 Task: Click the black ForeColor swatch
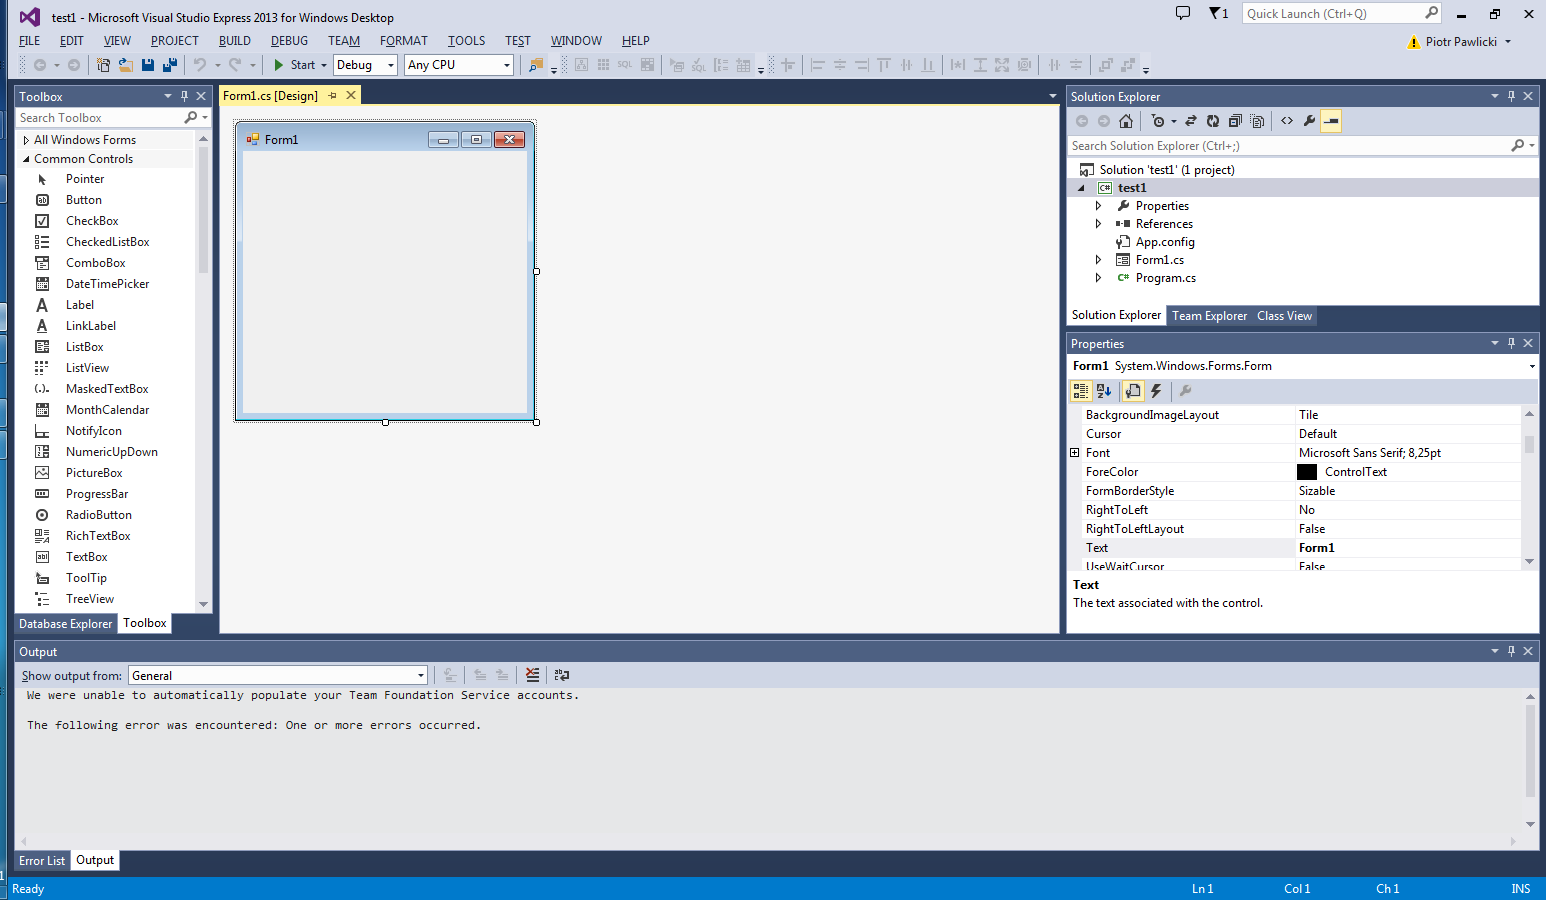click(1307, 472)
